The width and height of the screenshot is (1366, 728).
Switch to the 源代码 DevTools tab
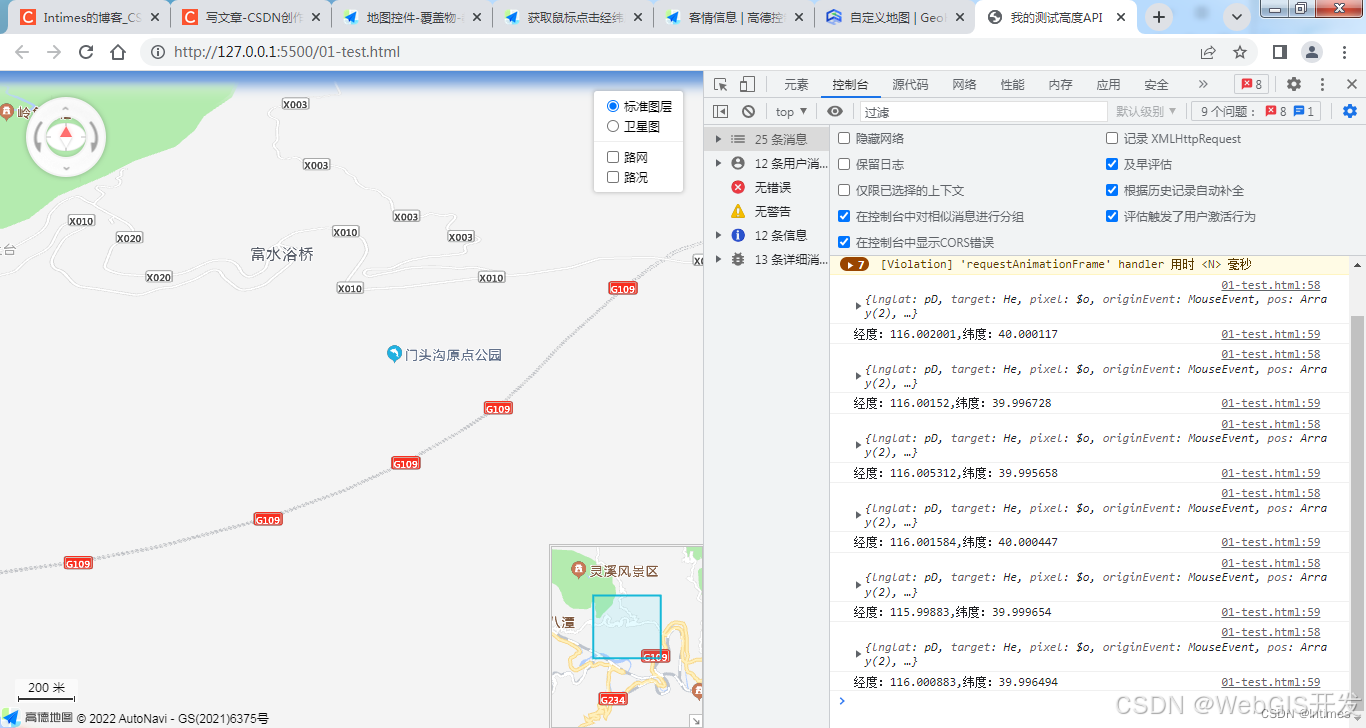[910, 85]
